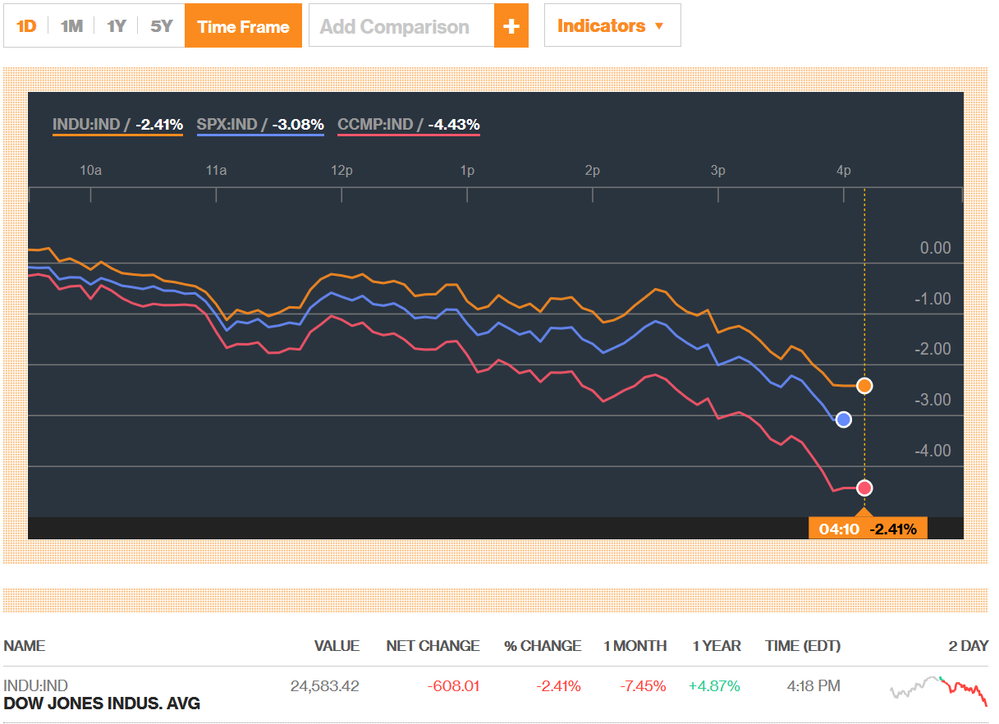Click the 2 DAY column header
Viewport: 999px width, 724px height.
pos(968,646)
